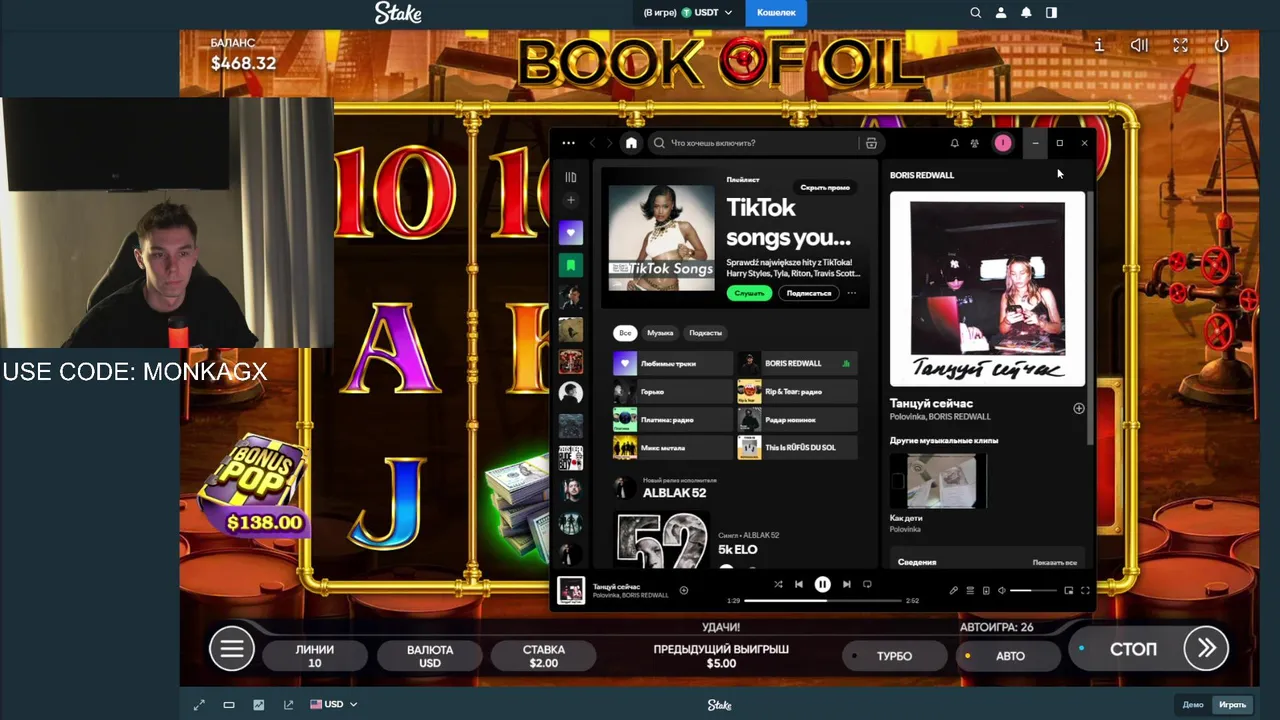Toggle Турбо mode in slot

click(x=893, y=656)
